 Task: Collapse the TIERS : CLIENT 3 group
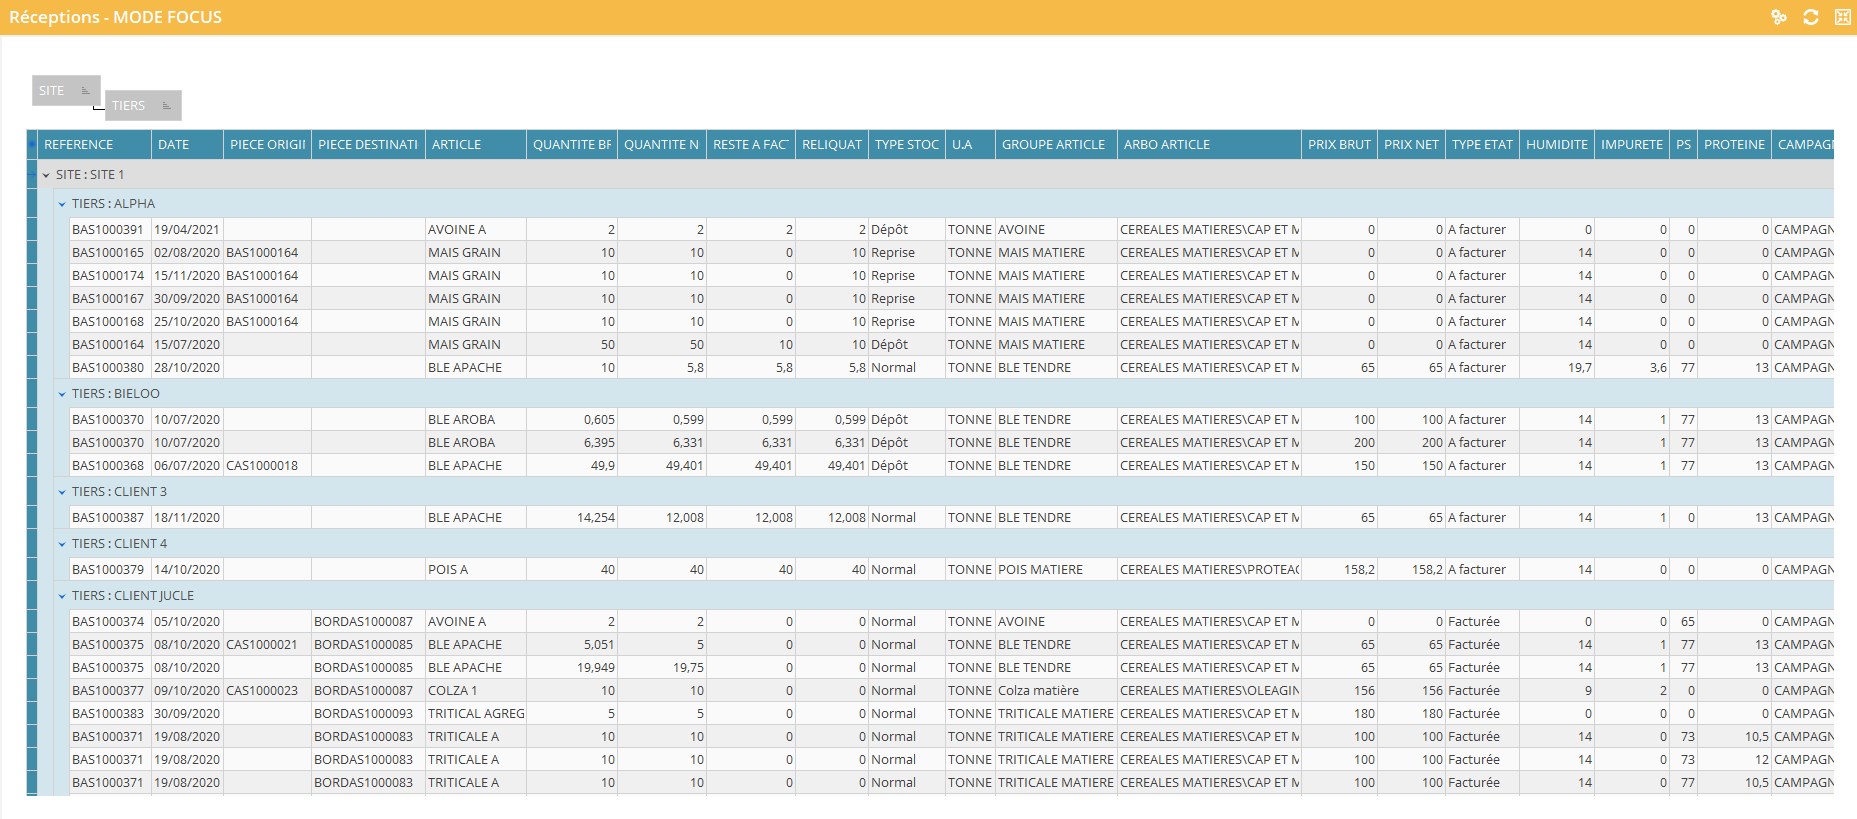point(62,492)
